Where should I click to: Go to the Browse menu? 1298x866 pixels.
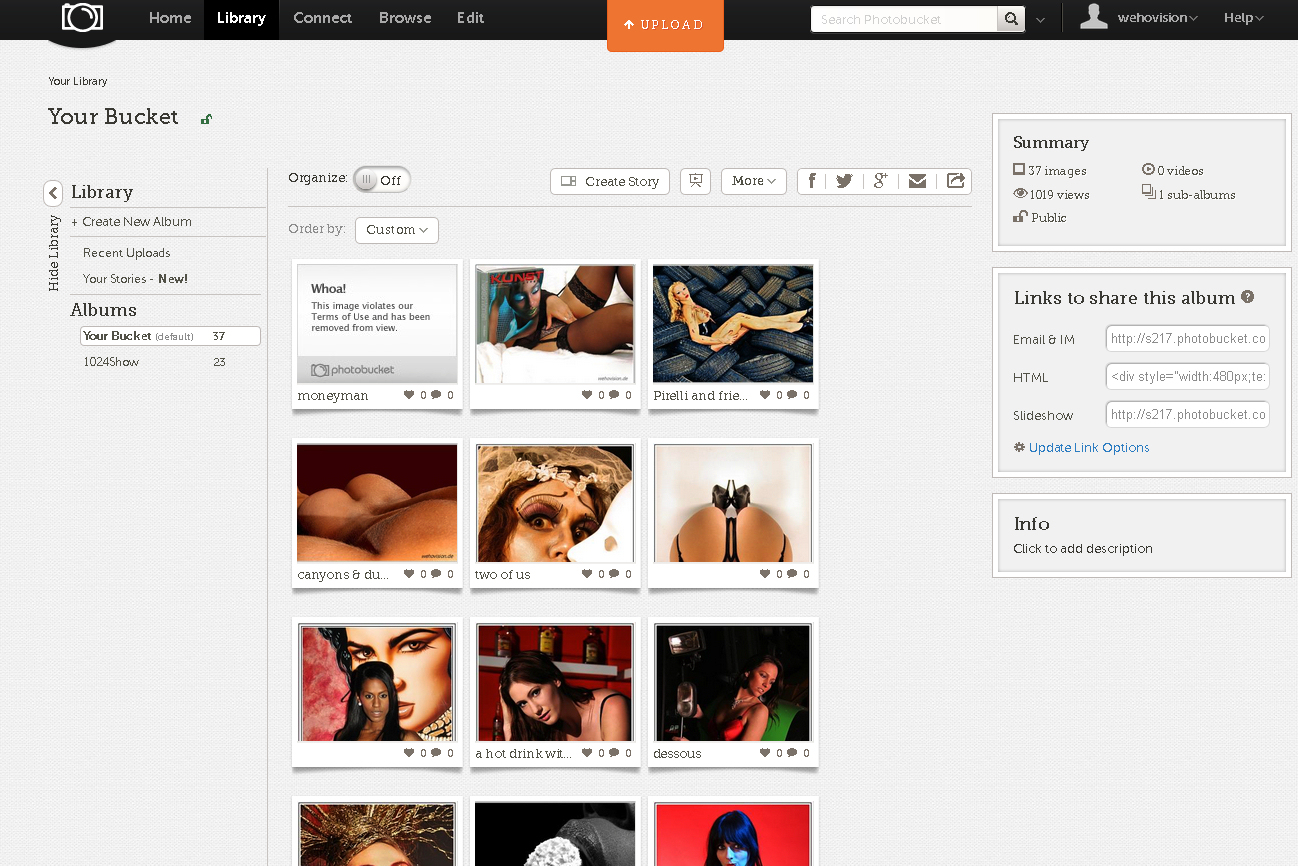tap(405, 18)
